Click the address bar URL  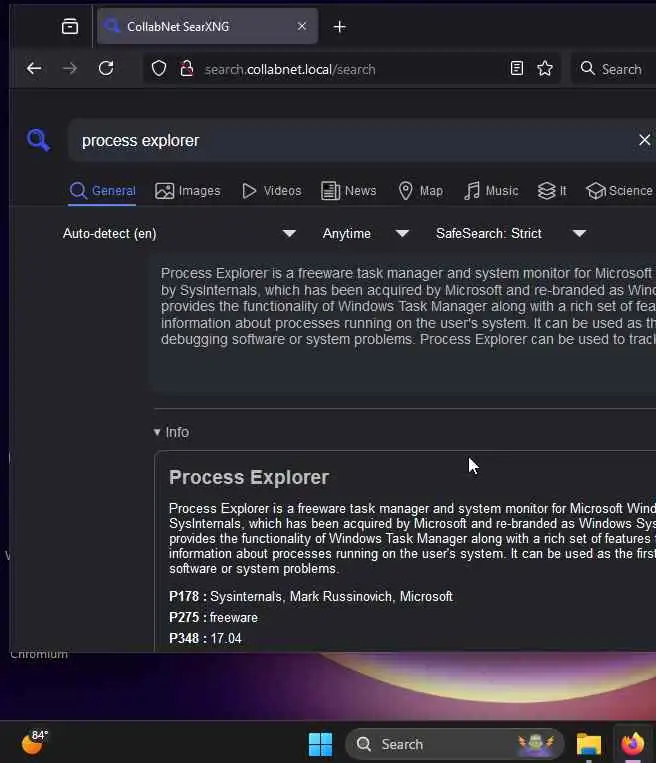(290, 70)
